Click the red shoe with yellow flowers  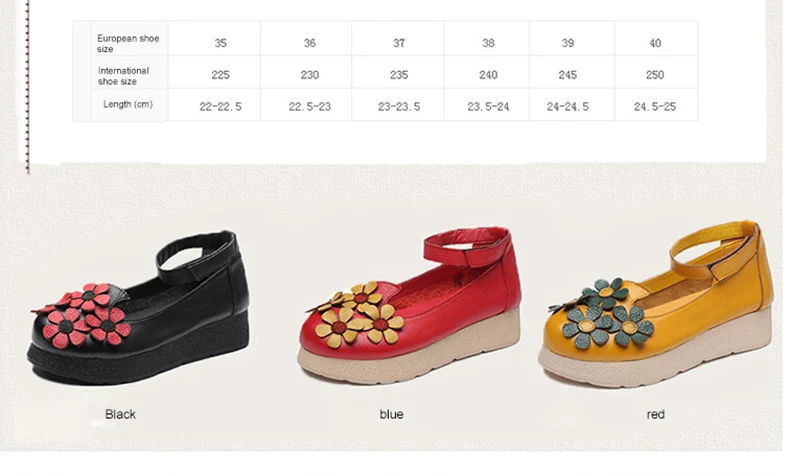[x=409, y=305]
